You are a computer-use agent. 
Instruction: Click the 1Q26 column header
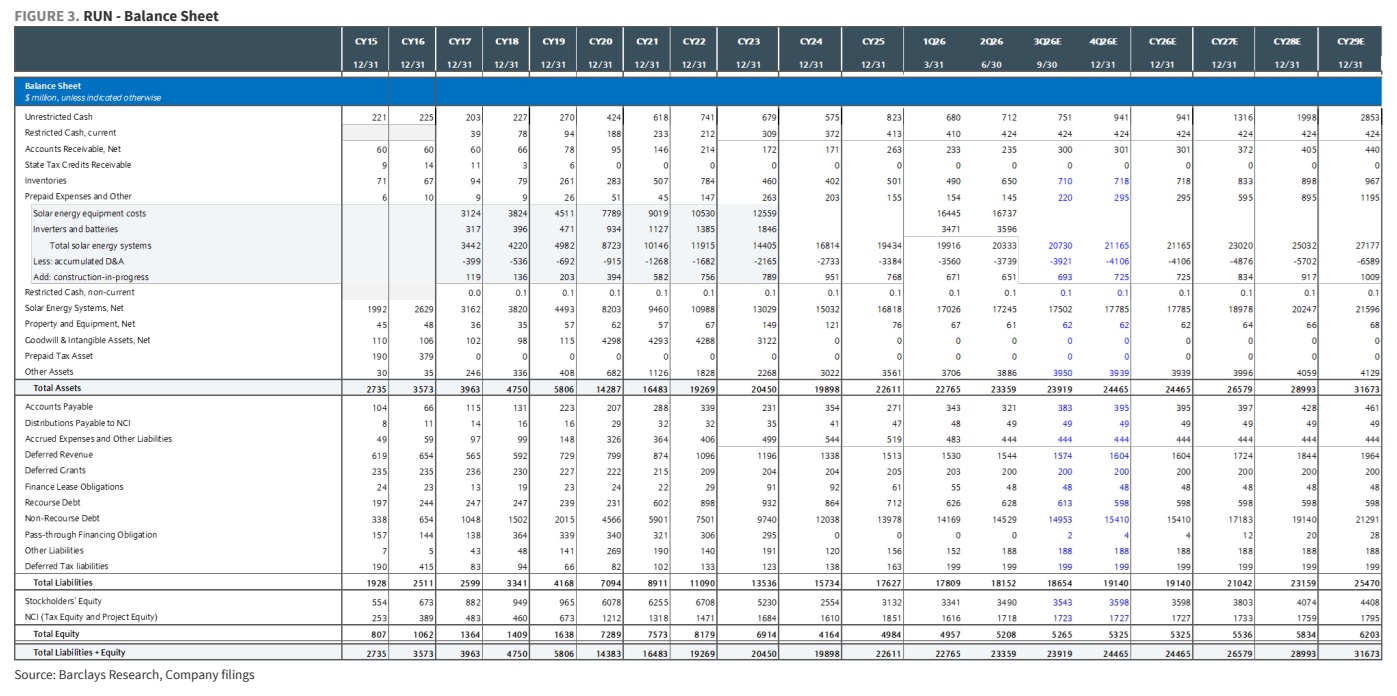tap(935, 42)
